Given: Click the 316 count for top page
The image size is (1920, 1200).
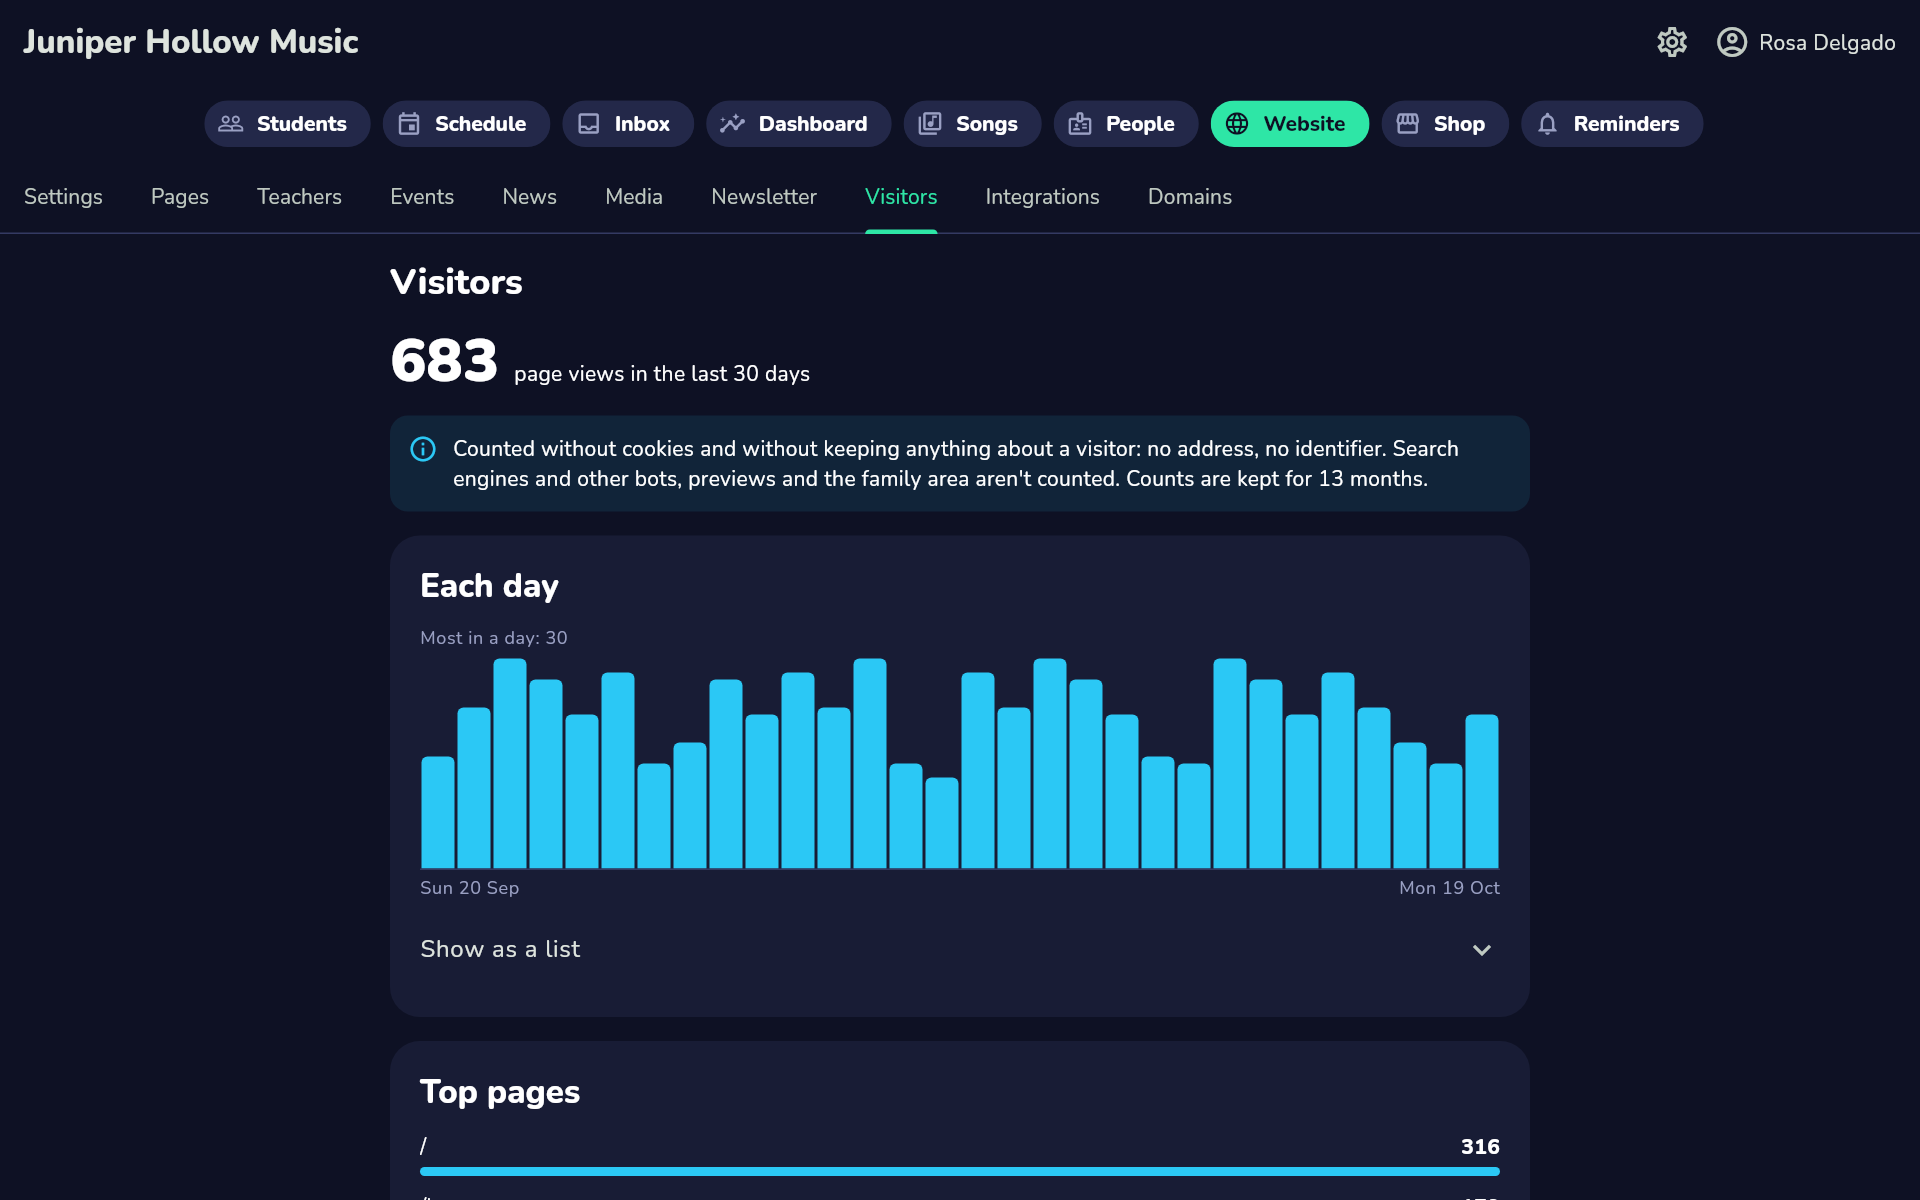Looking at the screenshot, I should click(x=1480, y=1147).
